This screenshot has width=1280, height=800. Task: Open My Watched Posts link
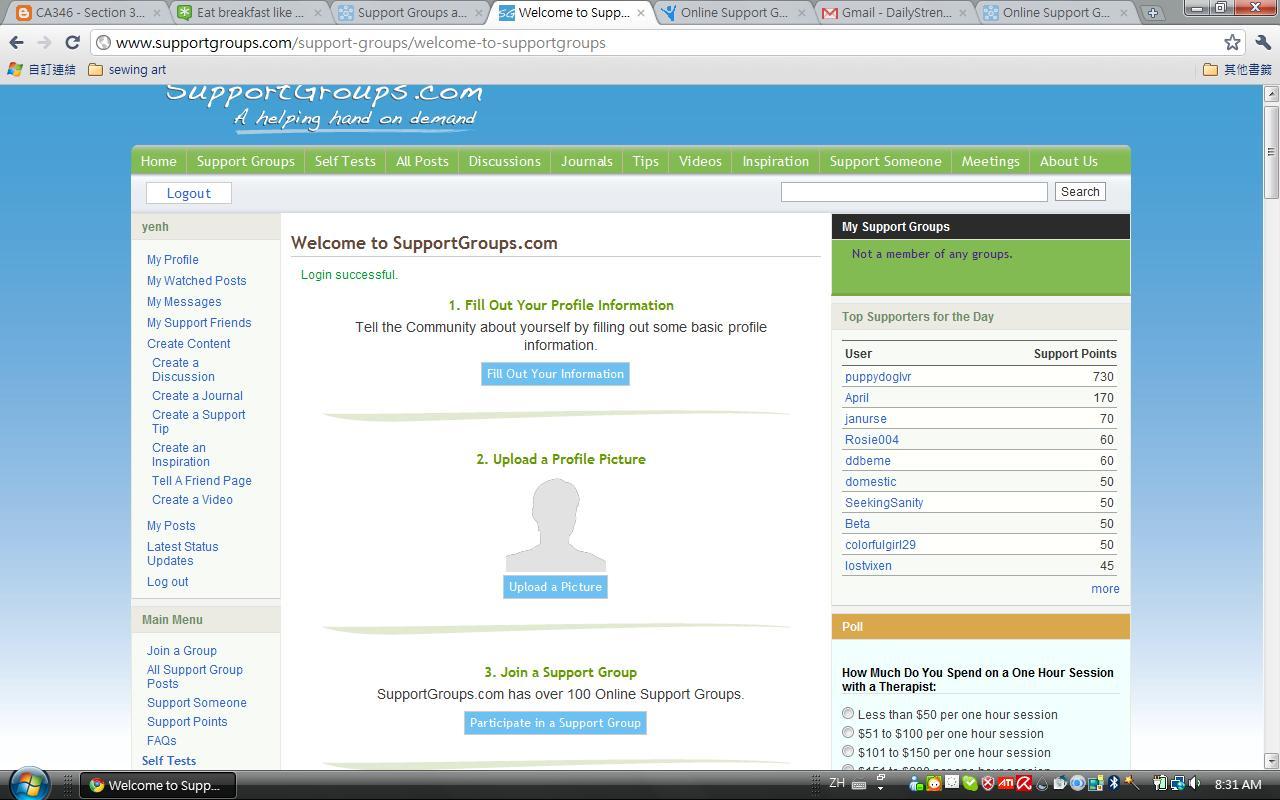[x=196, y=281]
